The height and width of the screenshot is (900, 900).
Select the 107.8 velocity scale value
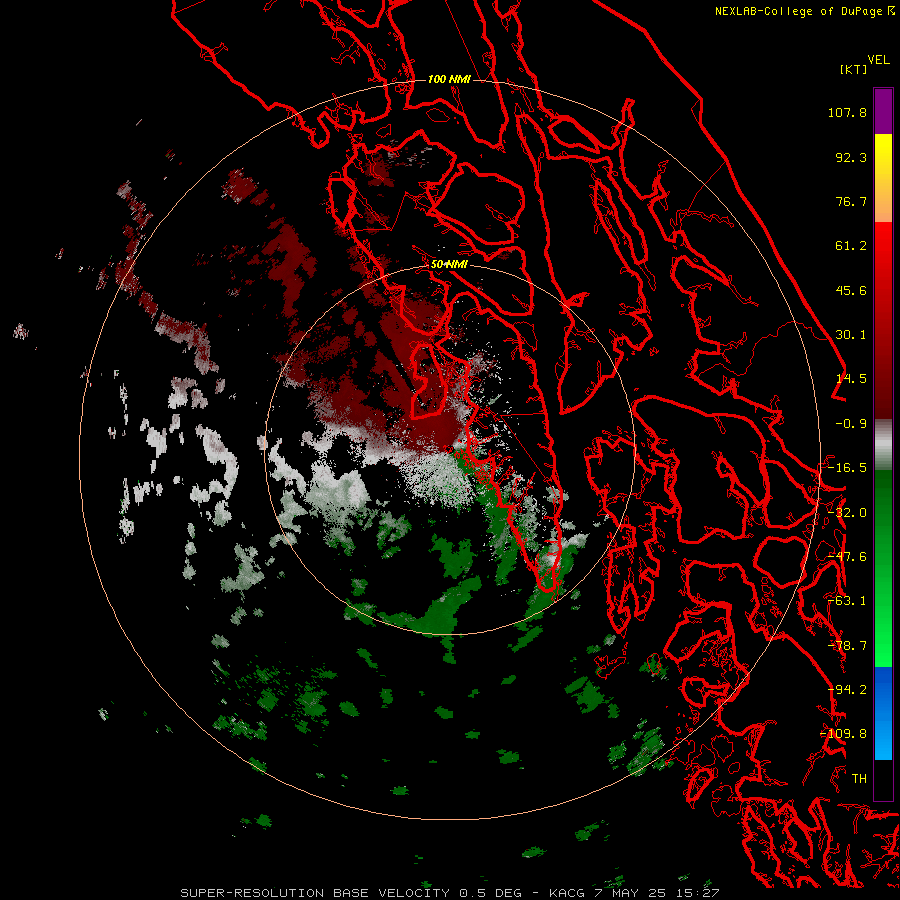point(847,112)
